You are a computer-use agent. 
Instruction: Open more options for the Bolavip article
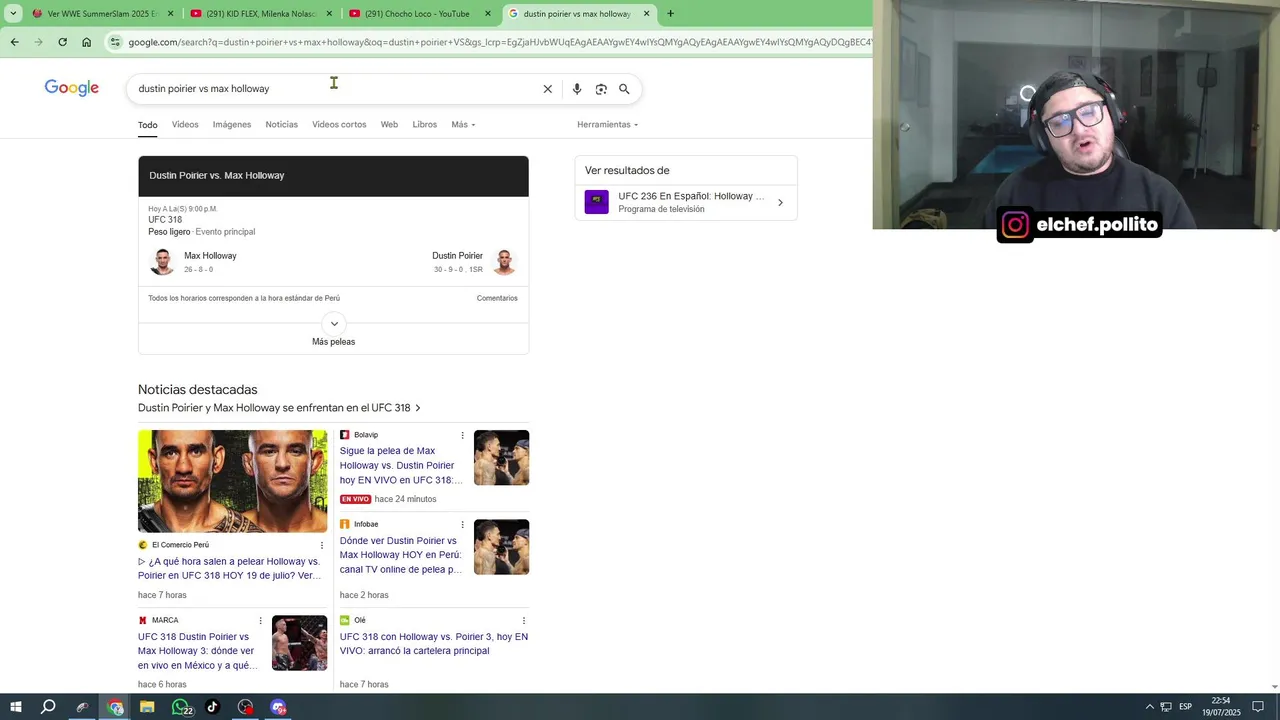pos(462,435)
